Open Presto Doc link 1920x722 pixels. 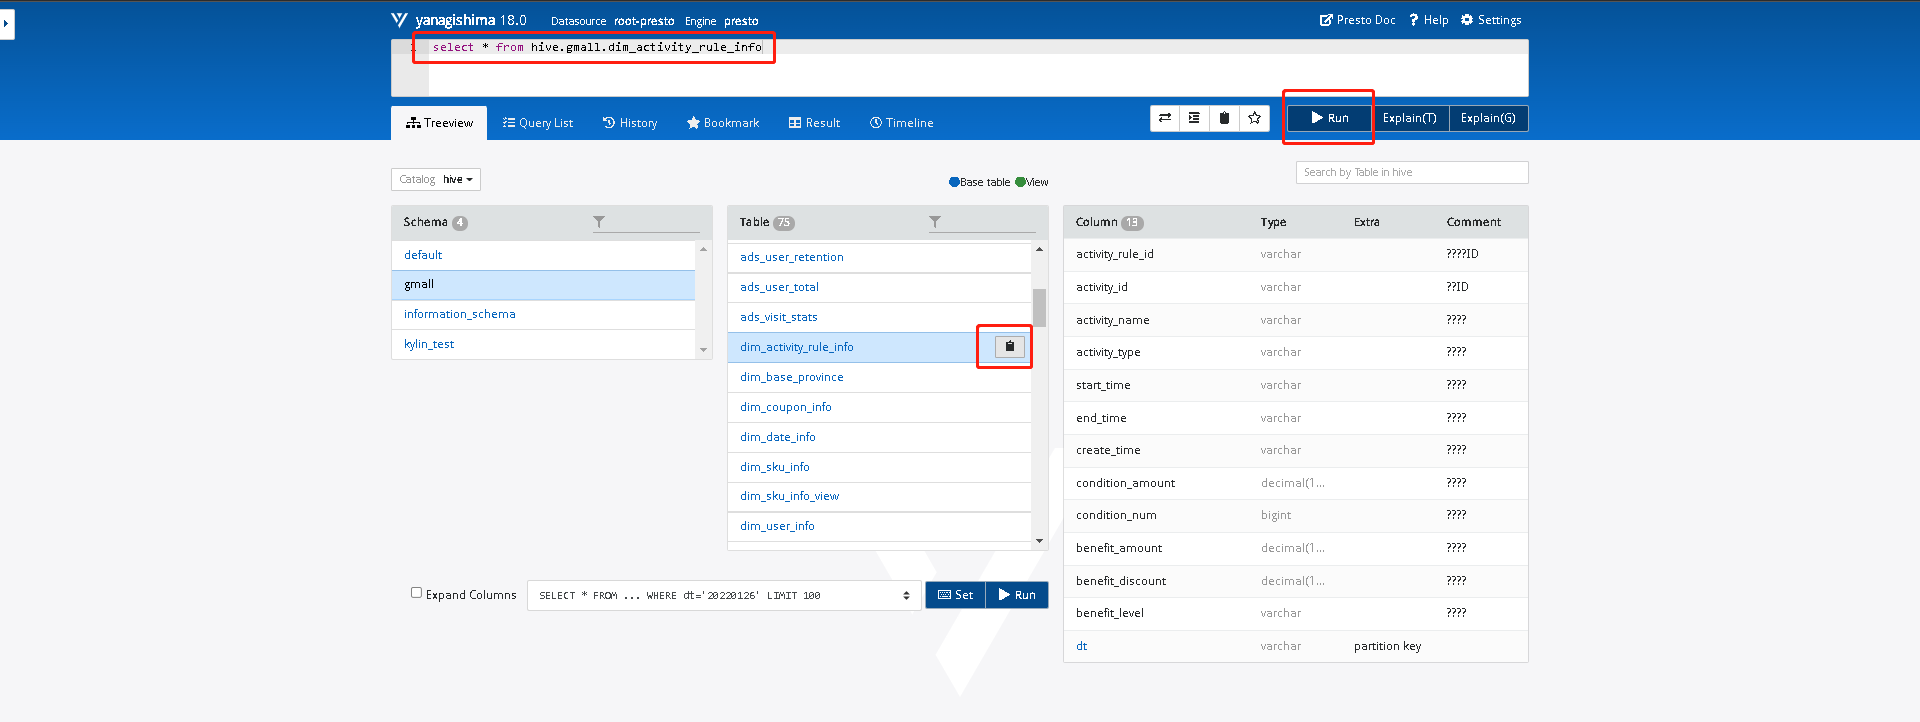point(1357,20)
